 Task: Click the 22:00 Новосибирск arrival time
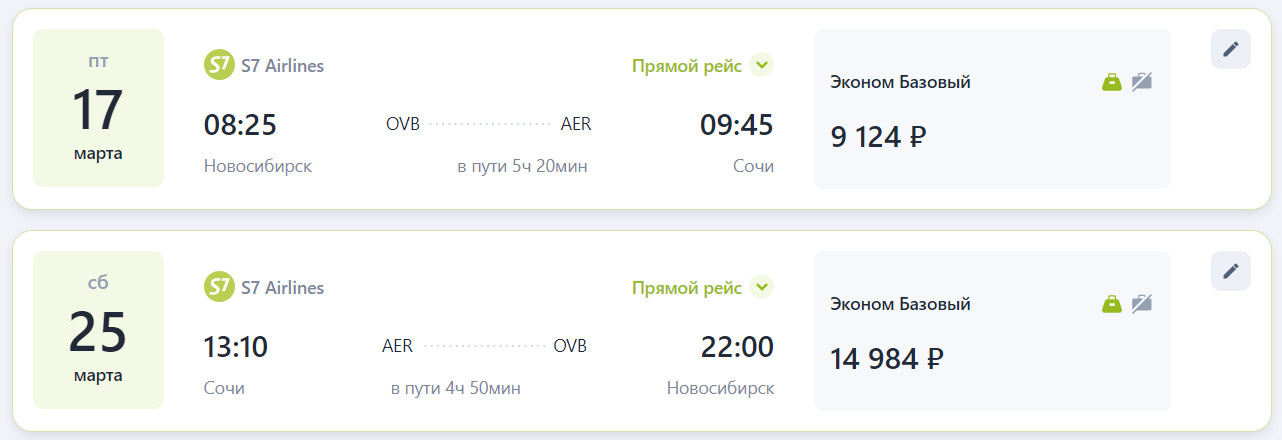click(737, 347)
